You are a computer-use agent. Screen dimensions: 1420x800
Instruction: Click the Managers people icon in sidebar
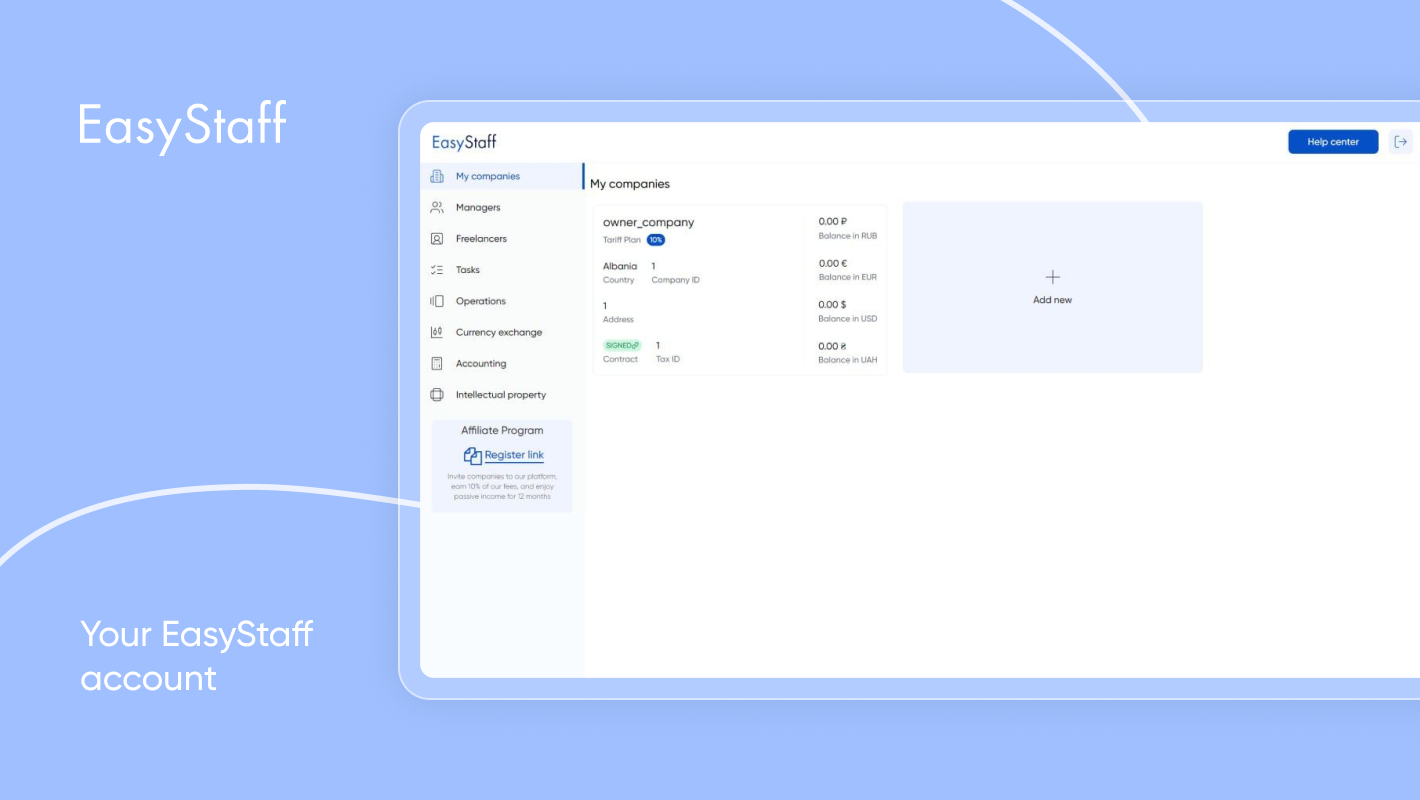436,207
